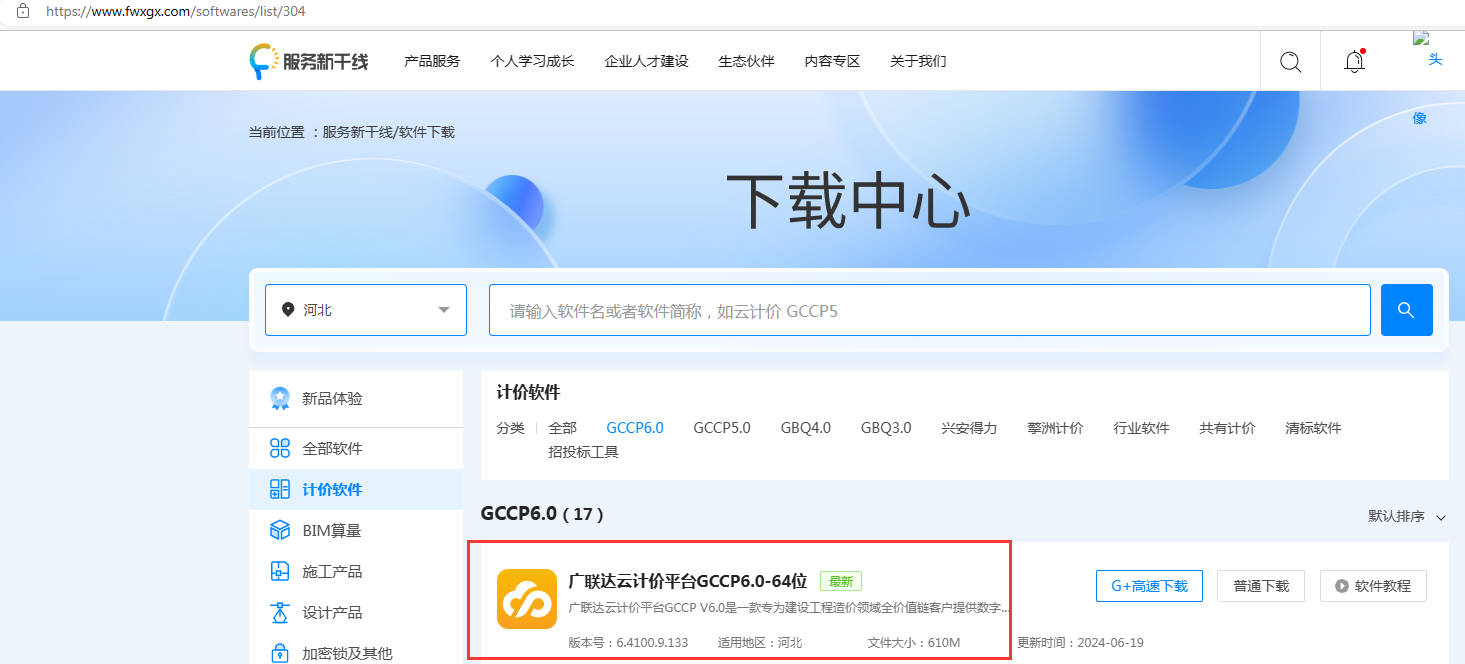Open the 产品服务 menu

pyautogui.click(x=432, y=62)
